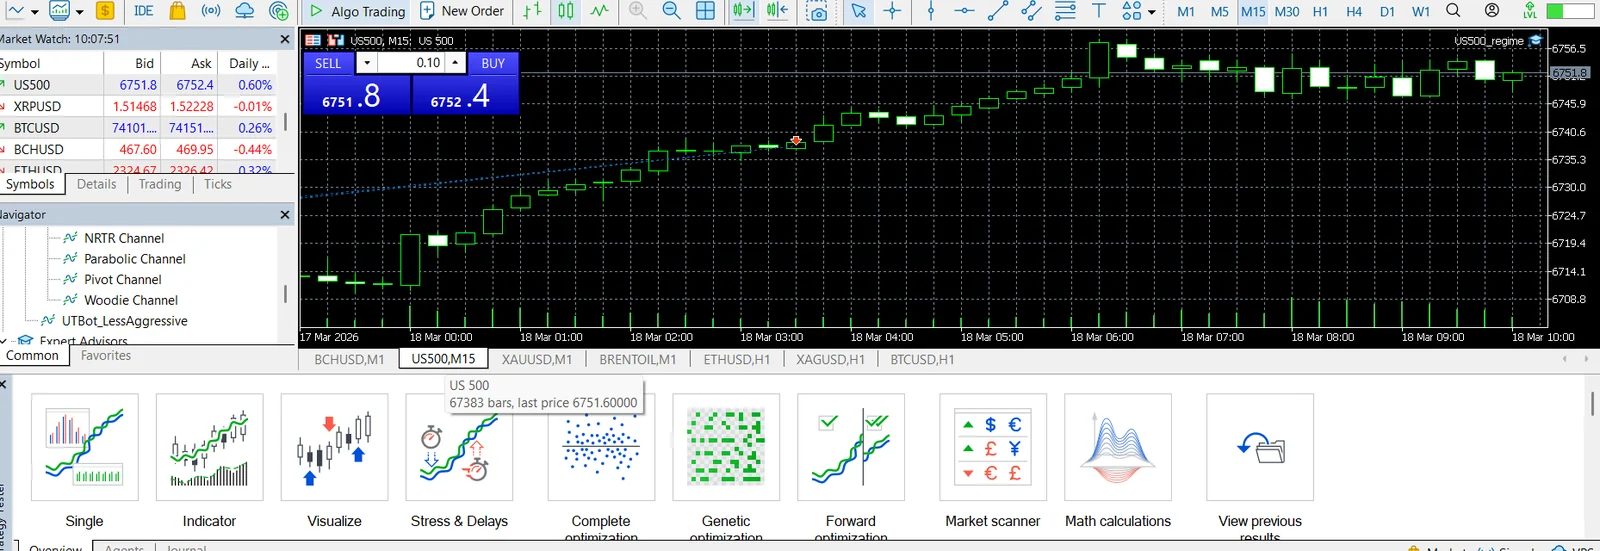Select the text label tool
The width and height of the screenshot is (1600, 551).
pos(1098,11)
